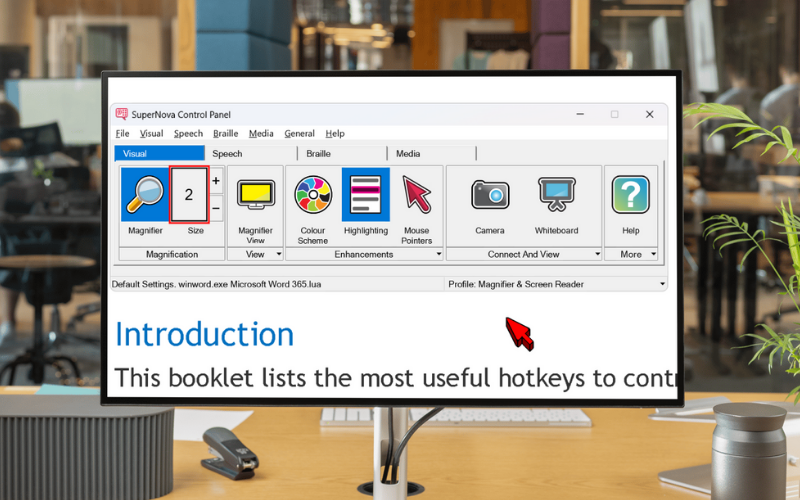This screenshot has width=800, height=500.
Task: Close the SuperNova Control Panel window
Action: pos(649,114)
